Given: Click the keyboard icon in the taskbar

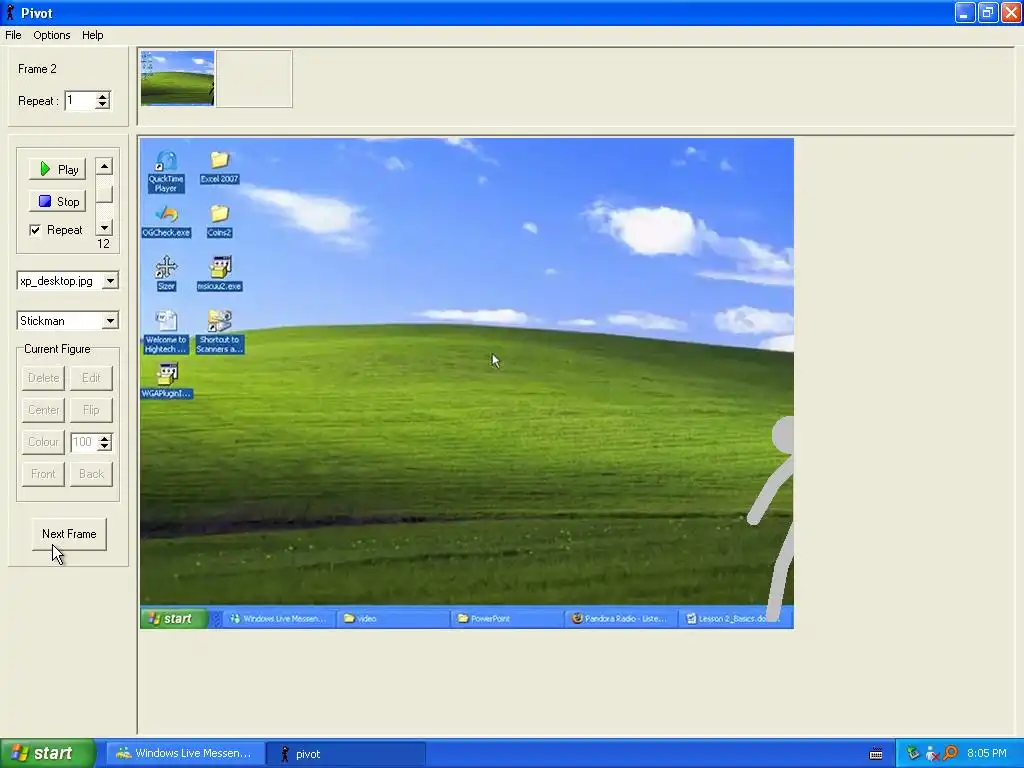Looking at the screenshot, I should pos(876,754).
